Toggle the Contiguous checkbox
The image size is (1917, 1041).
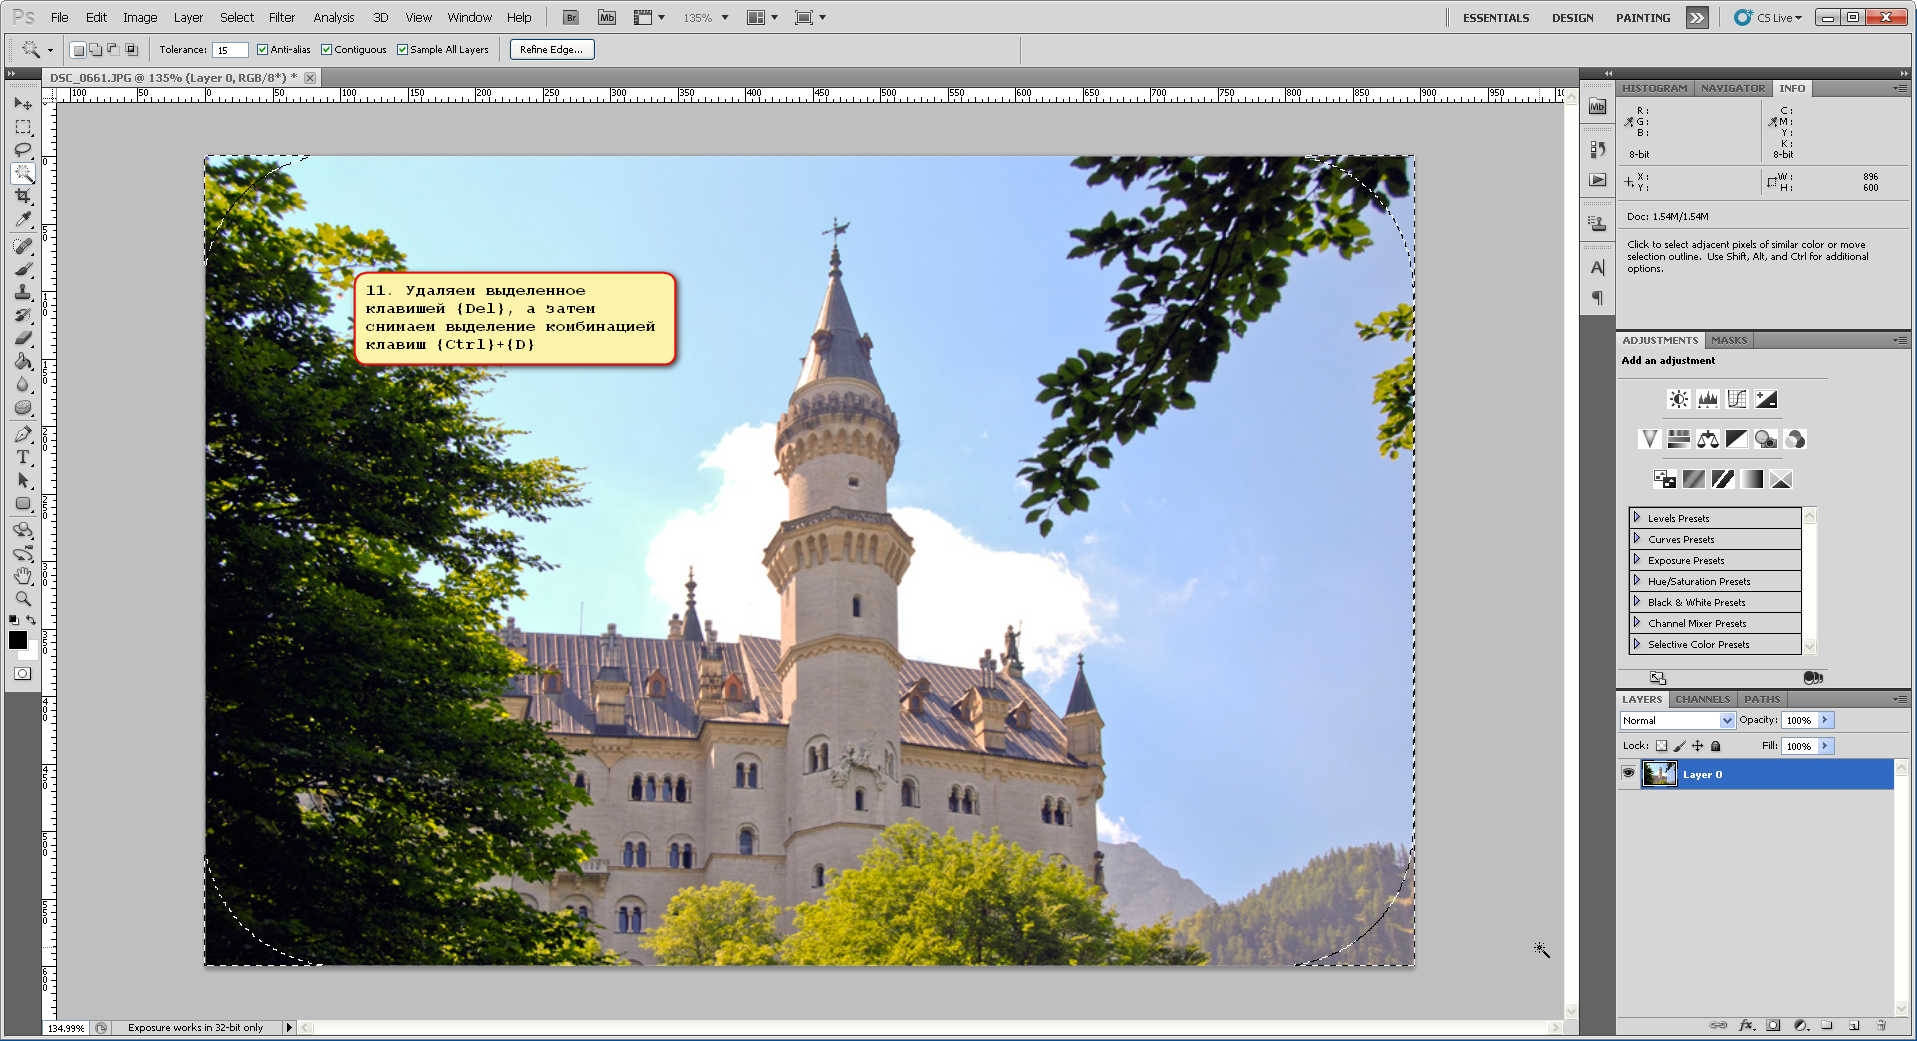tap(326, 49)
